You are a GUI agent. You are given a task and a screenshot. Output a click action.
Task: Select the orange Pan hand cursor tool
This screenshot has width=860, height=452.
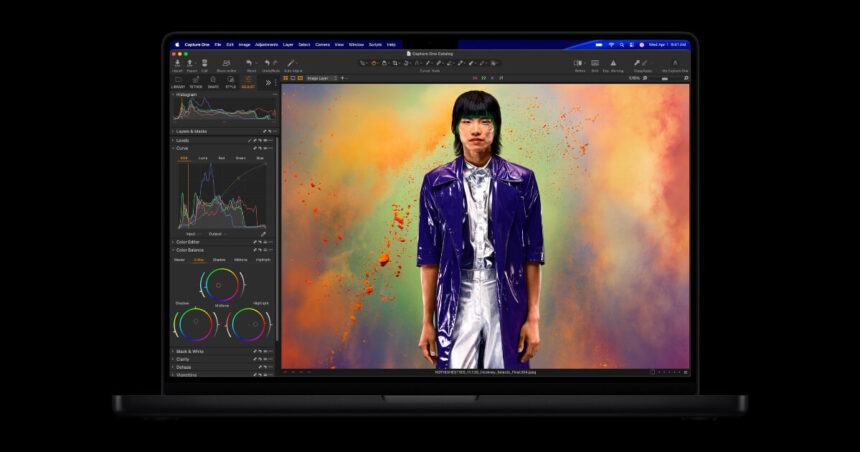tap(374, 63)
